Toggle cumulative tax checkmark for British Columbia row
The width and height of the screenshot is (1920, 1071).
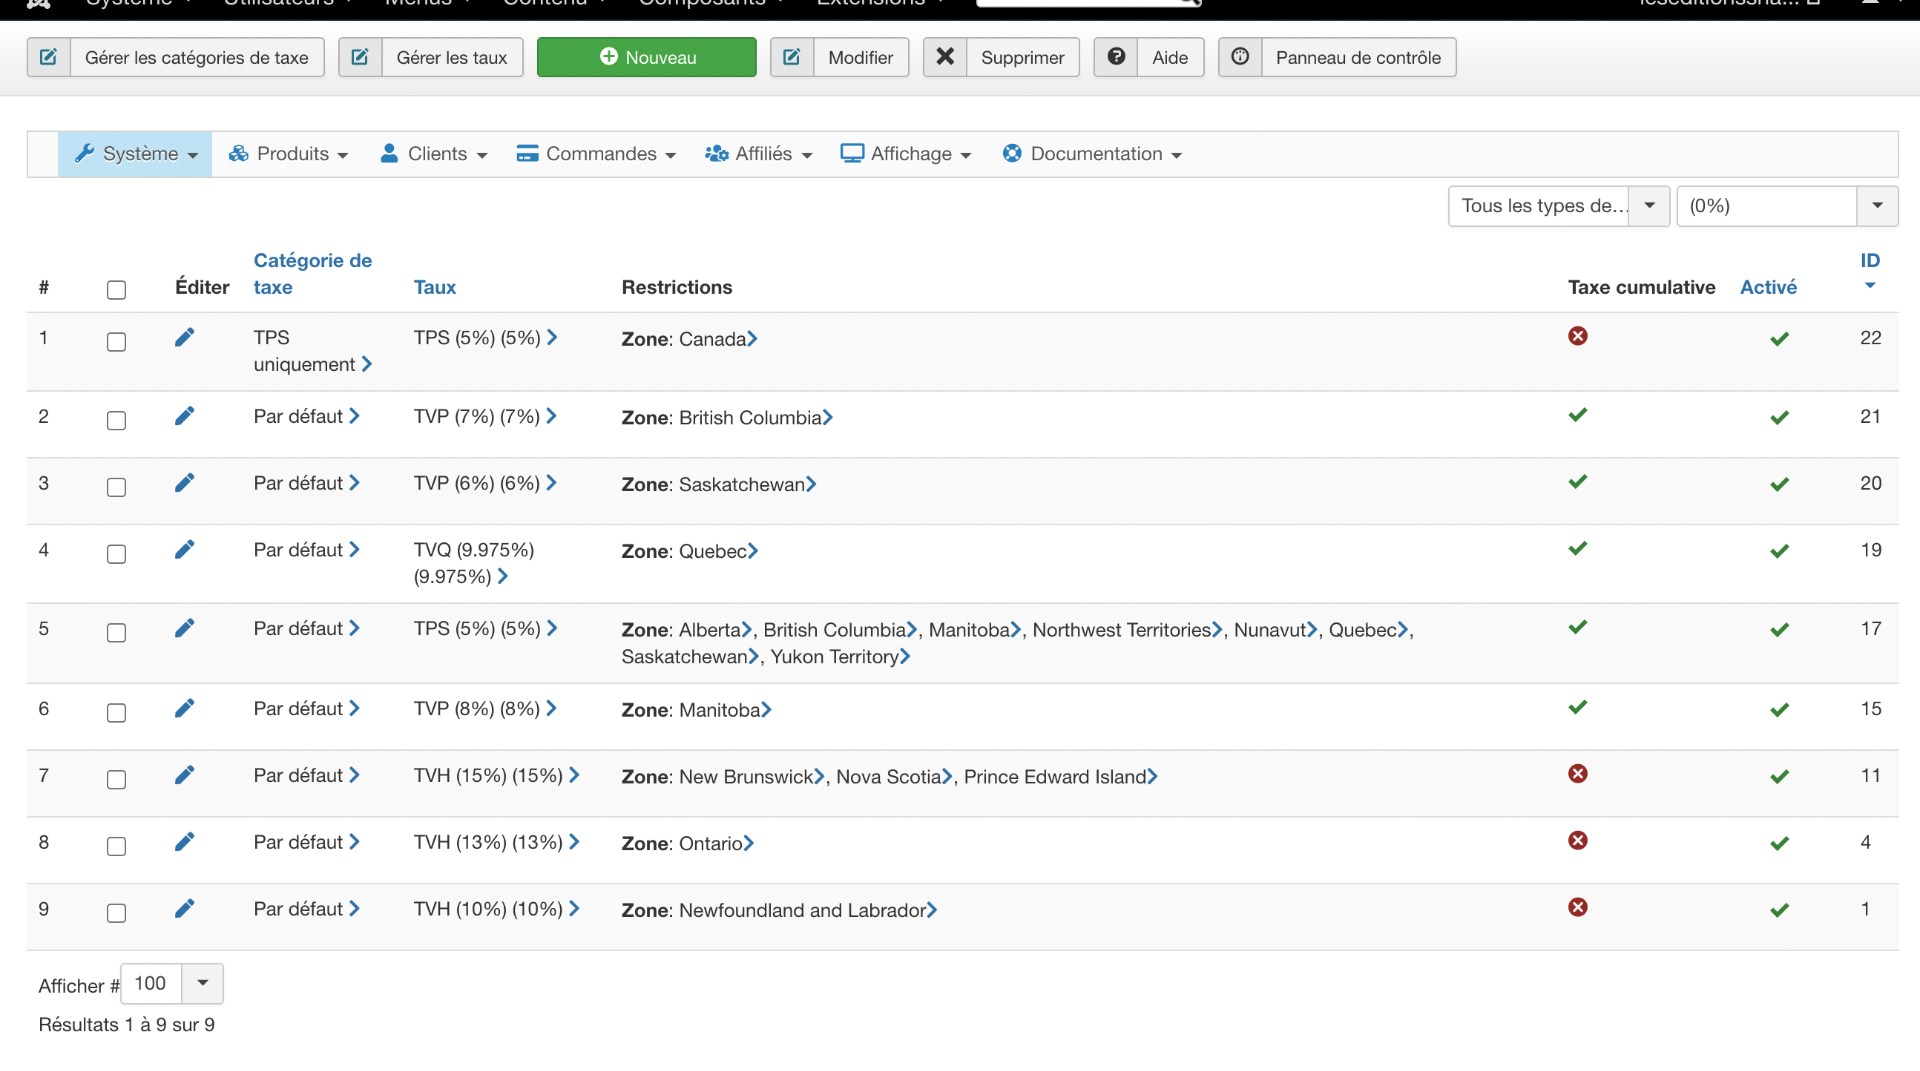tap(1578, 415)
